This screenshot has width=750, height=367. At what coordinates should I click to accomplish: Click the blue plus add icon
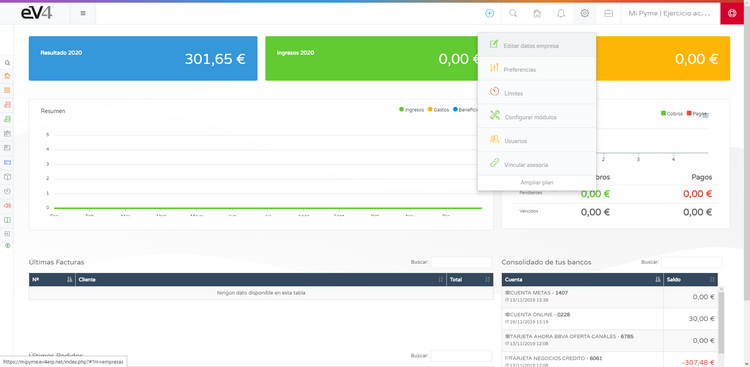coord(489,13)
